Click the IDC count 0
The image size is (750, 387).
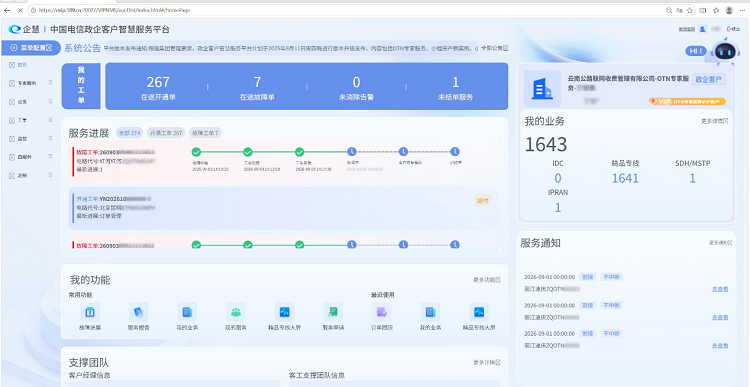tap(558, 178)
